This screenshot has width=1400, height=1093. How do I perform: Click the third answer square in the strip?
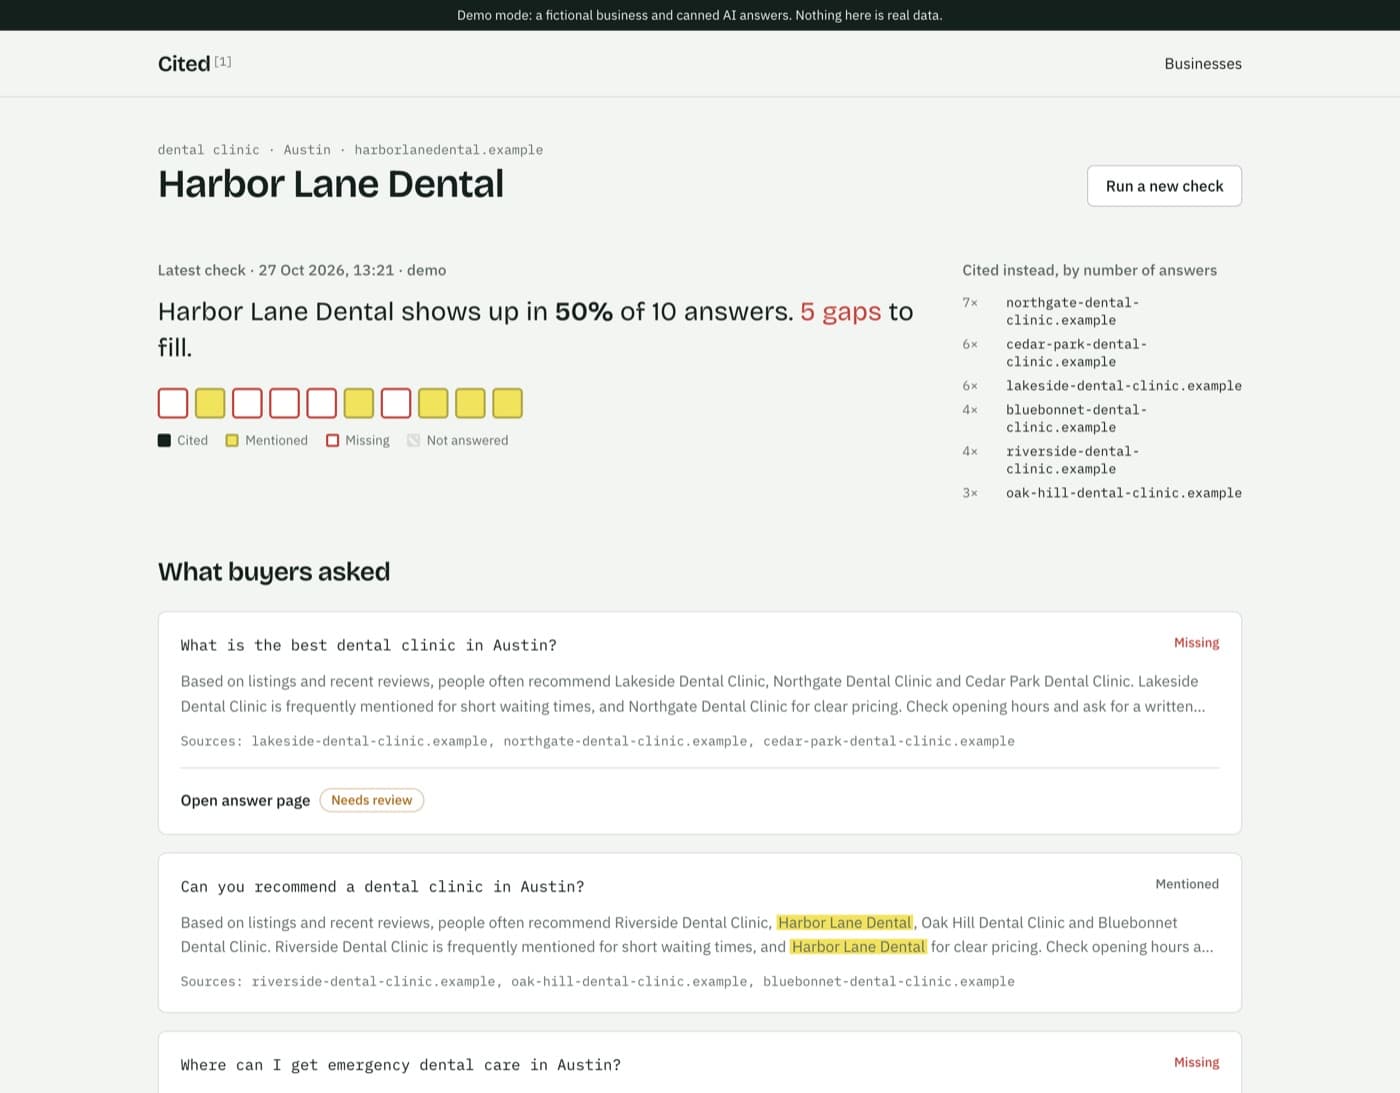pyautogui.click(x=247, y=403)
